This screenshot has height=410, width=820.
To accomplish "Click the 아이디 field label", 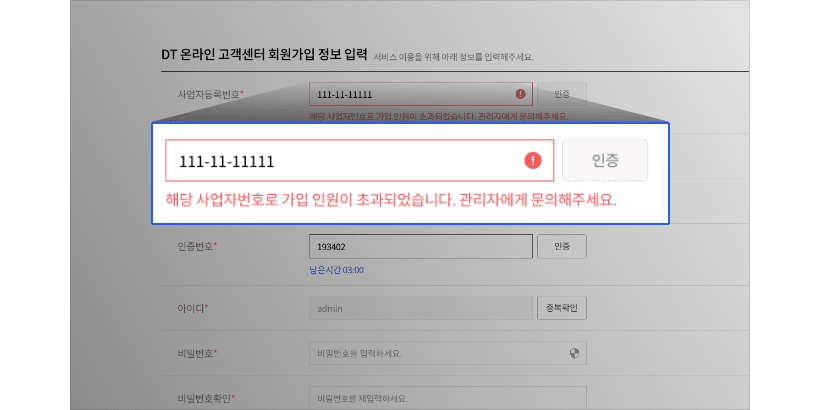I will [x=192, y=308].
